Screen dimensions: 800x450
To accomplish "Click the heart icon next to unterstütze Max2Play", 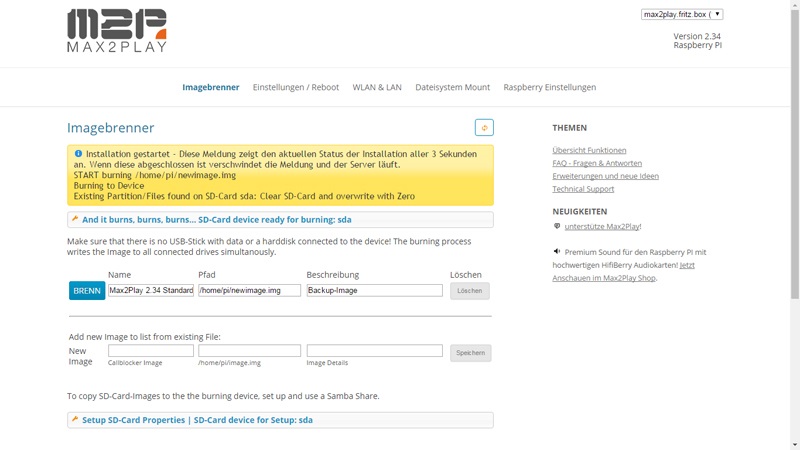I will coord(557,226).
